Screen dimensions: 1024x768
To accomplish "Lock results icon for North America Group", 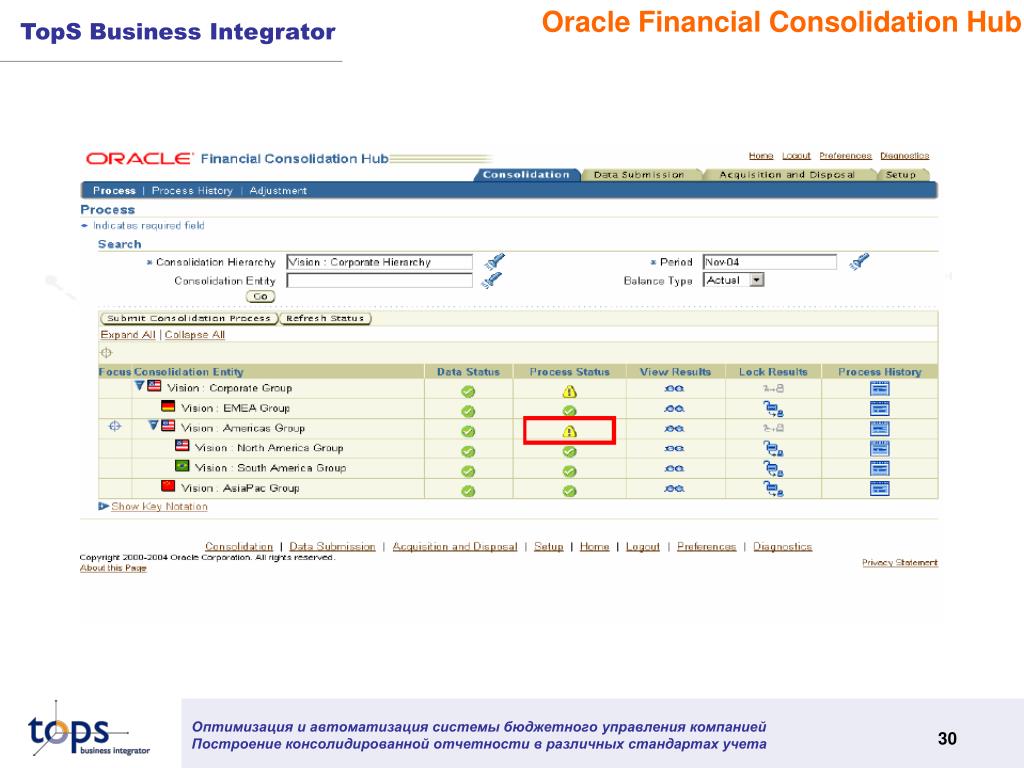I will point(773,449).
